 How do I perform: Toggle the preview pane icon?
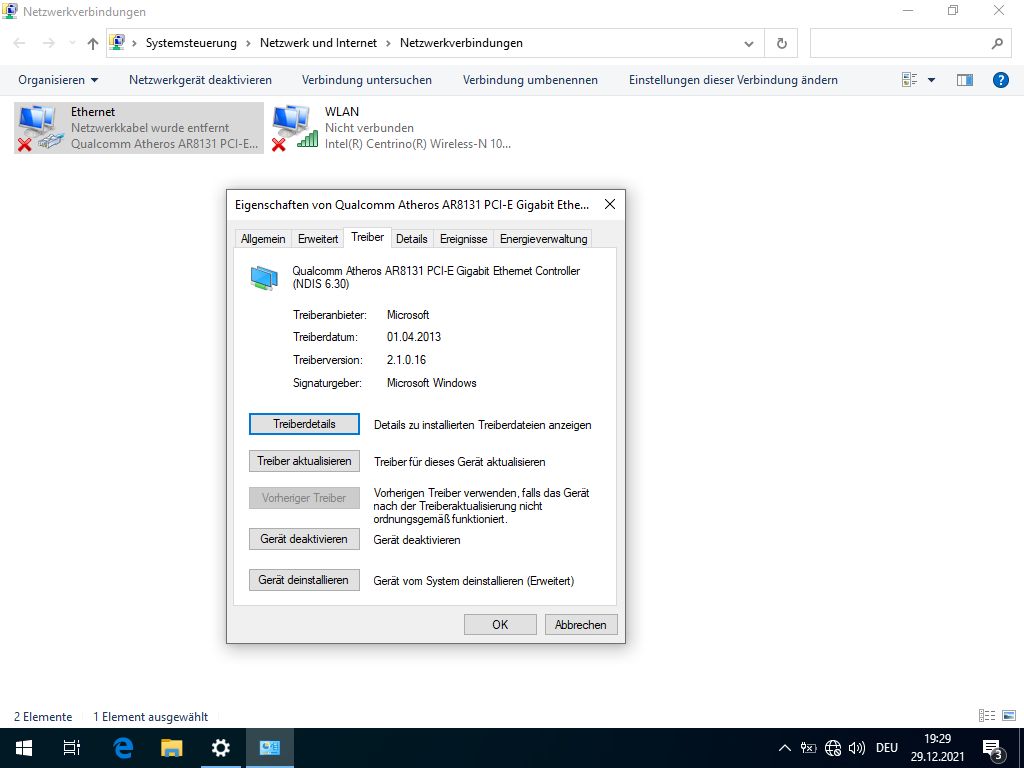tap(965, 80)
